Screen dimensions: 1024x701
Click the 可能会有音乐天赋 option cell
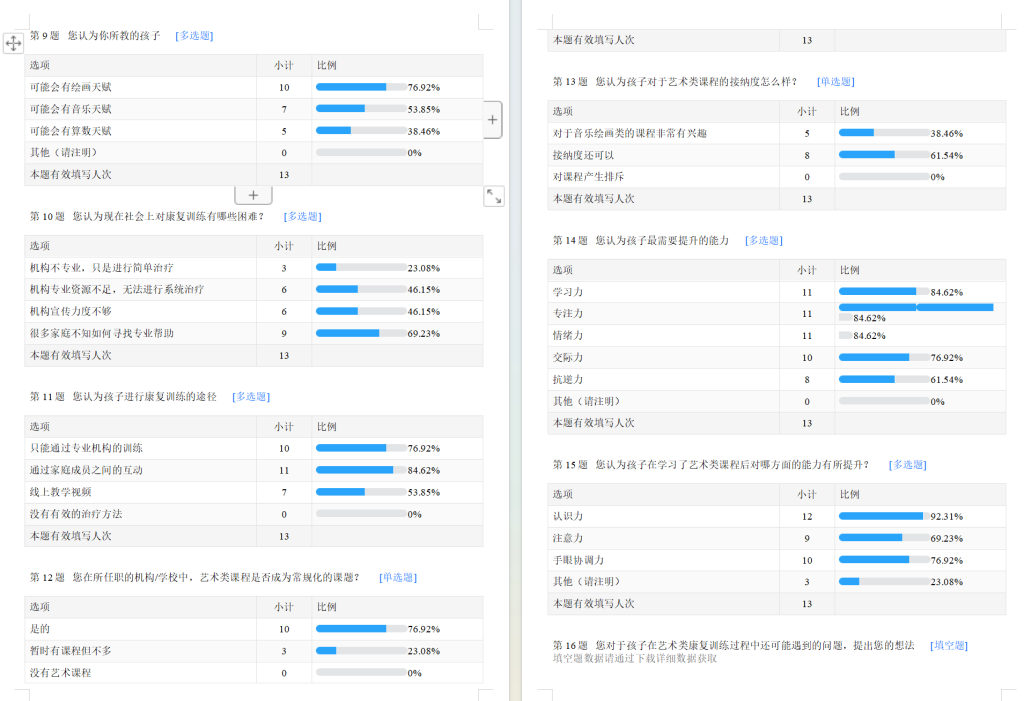(x=71, y=109)
